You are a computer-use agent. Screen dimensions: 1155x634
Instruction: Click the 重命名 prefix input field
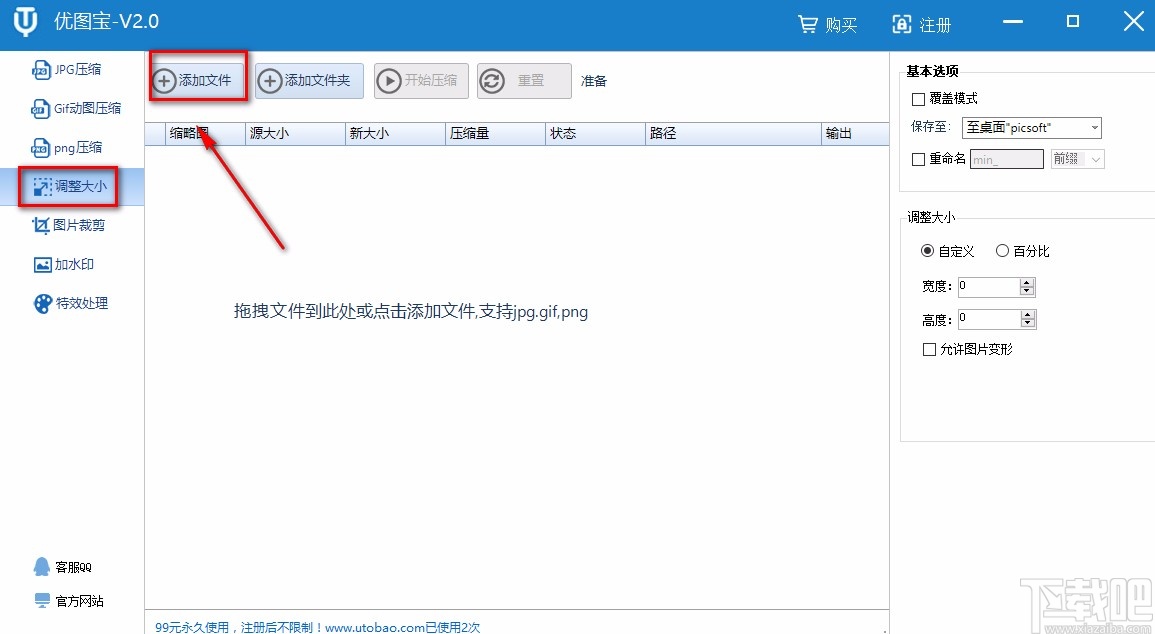coord(1005,158)
